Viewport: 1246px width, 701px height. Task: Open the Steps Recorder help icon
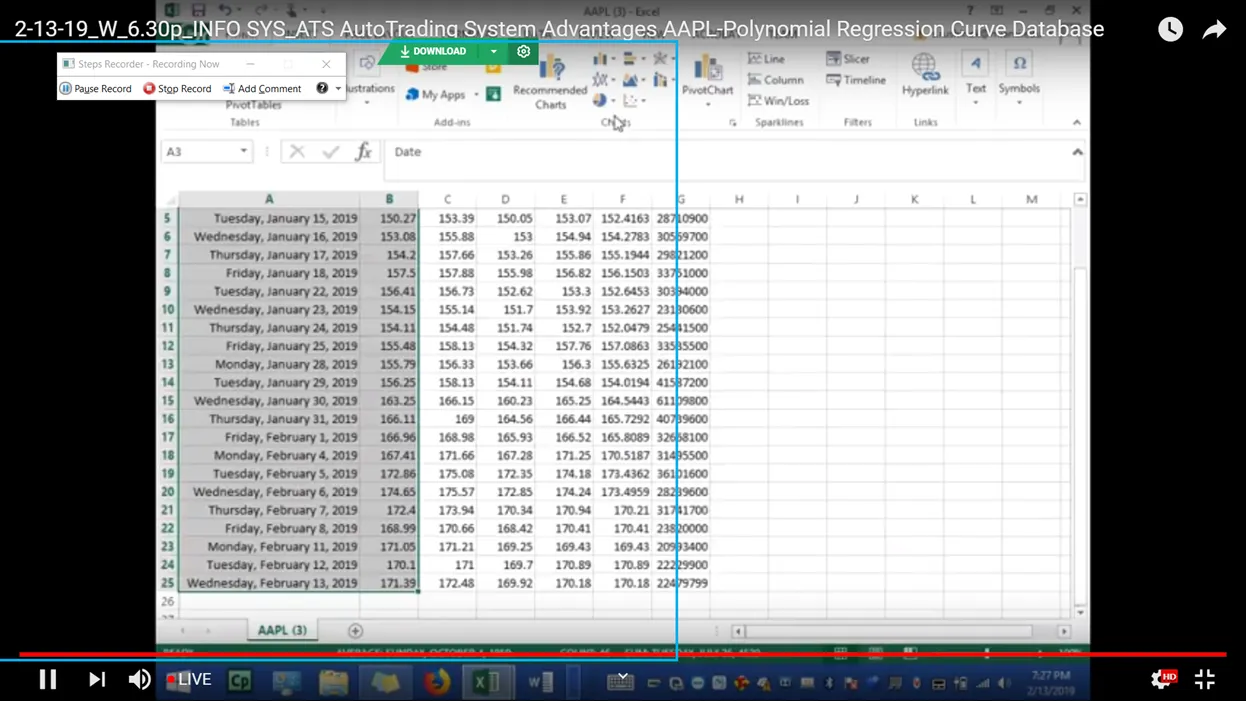pos(322,88)
